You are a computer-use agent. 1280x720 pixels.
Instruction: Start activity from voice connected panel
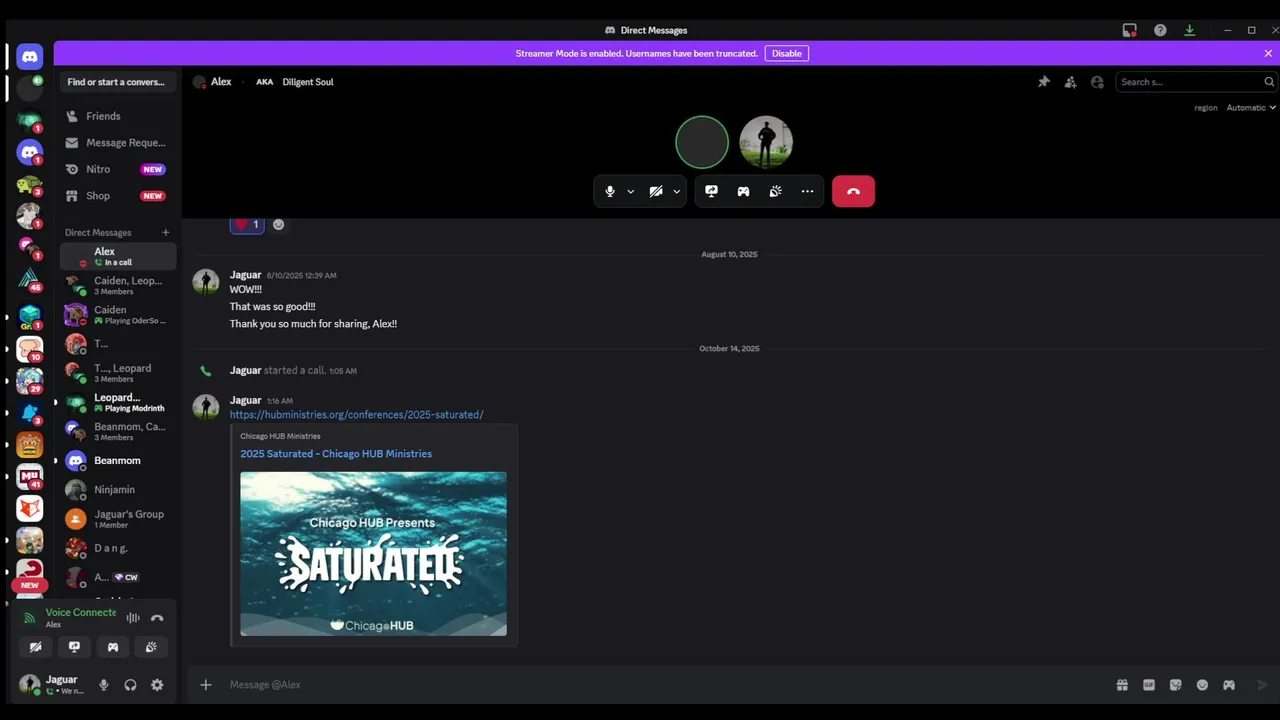click(x=113, y=647)
